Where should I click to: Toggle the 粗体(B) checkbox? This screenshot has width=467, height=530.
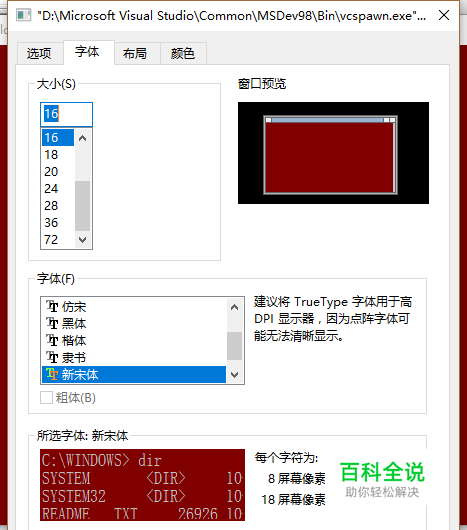point(46,398)
